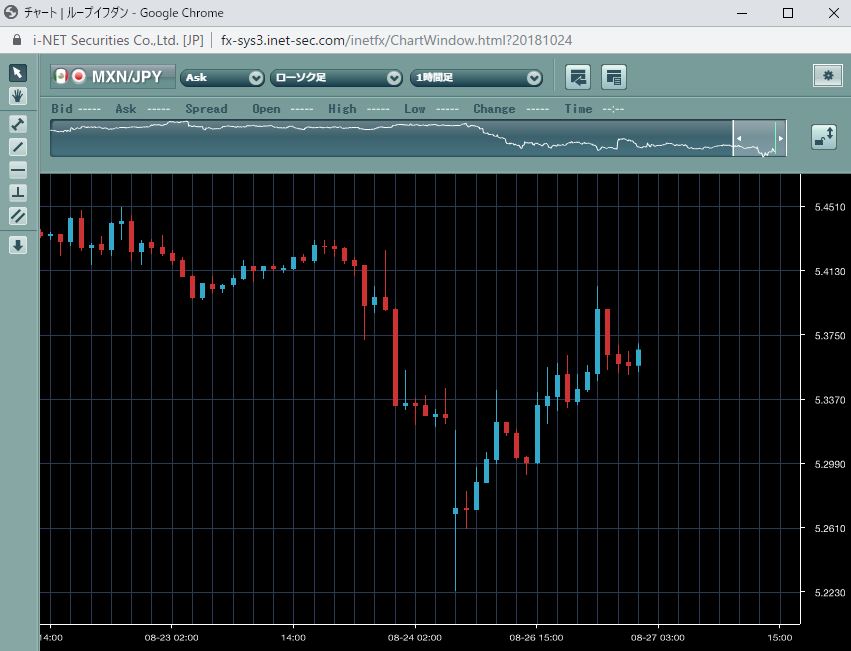Image resolution: width=851 pixels, height=651 pixels.
Task: Click the 08-24 02:00 time label
Action: click(x=415, y=637)
